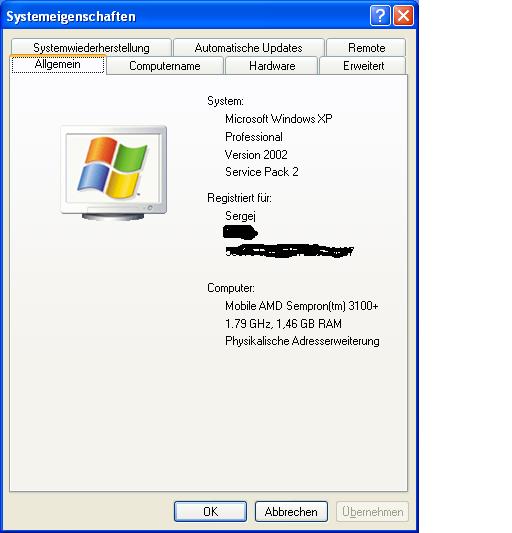Switch to the Computername tab
Viewport: 512px width, 533px height.
click(165, 66)
